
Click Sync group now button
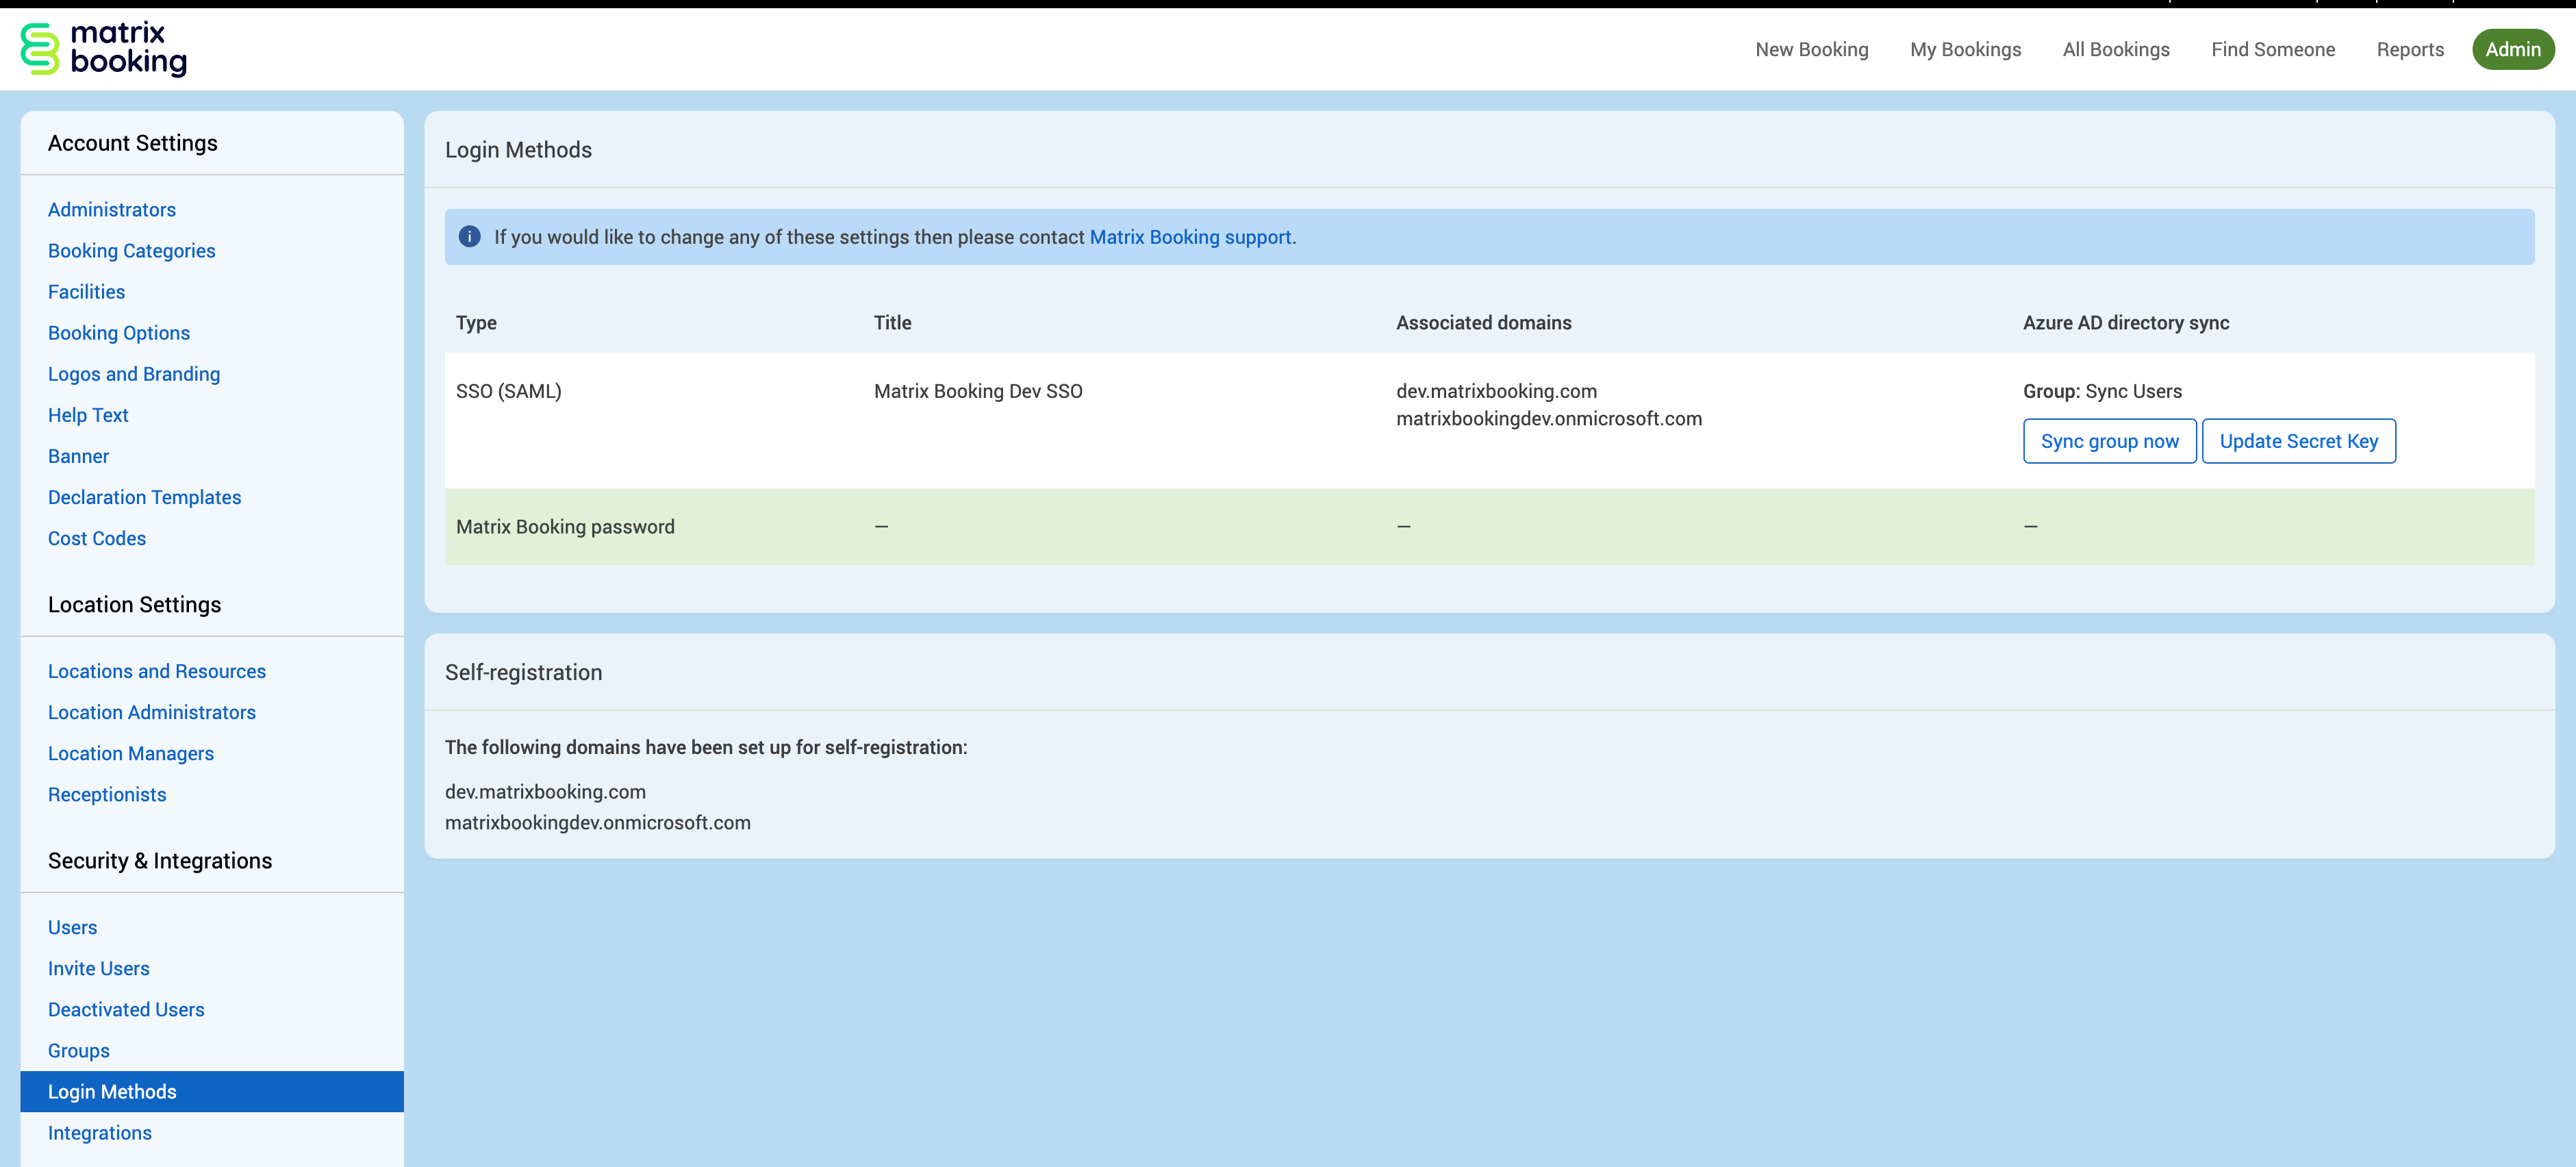coord(2109,441)
